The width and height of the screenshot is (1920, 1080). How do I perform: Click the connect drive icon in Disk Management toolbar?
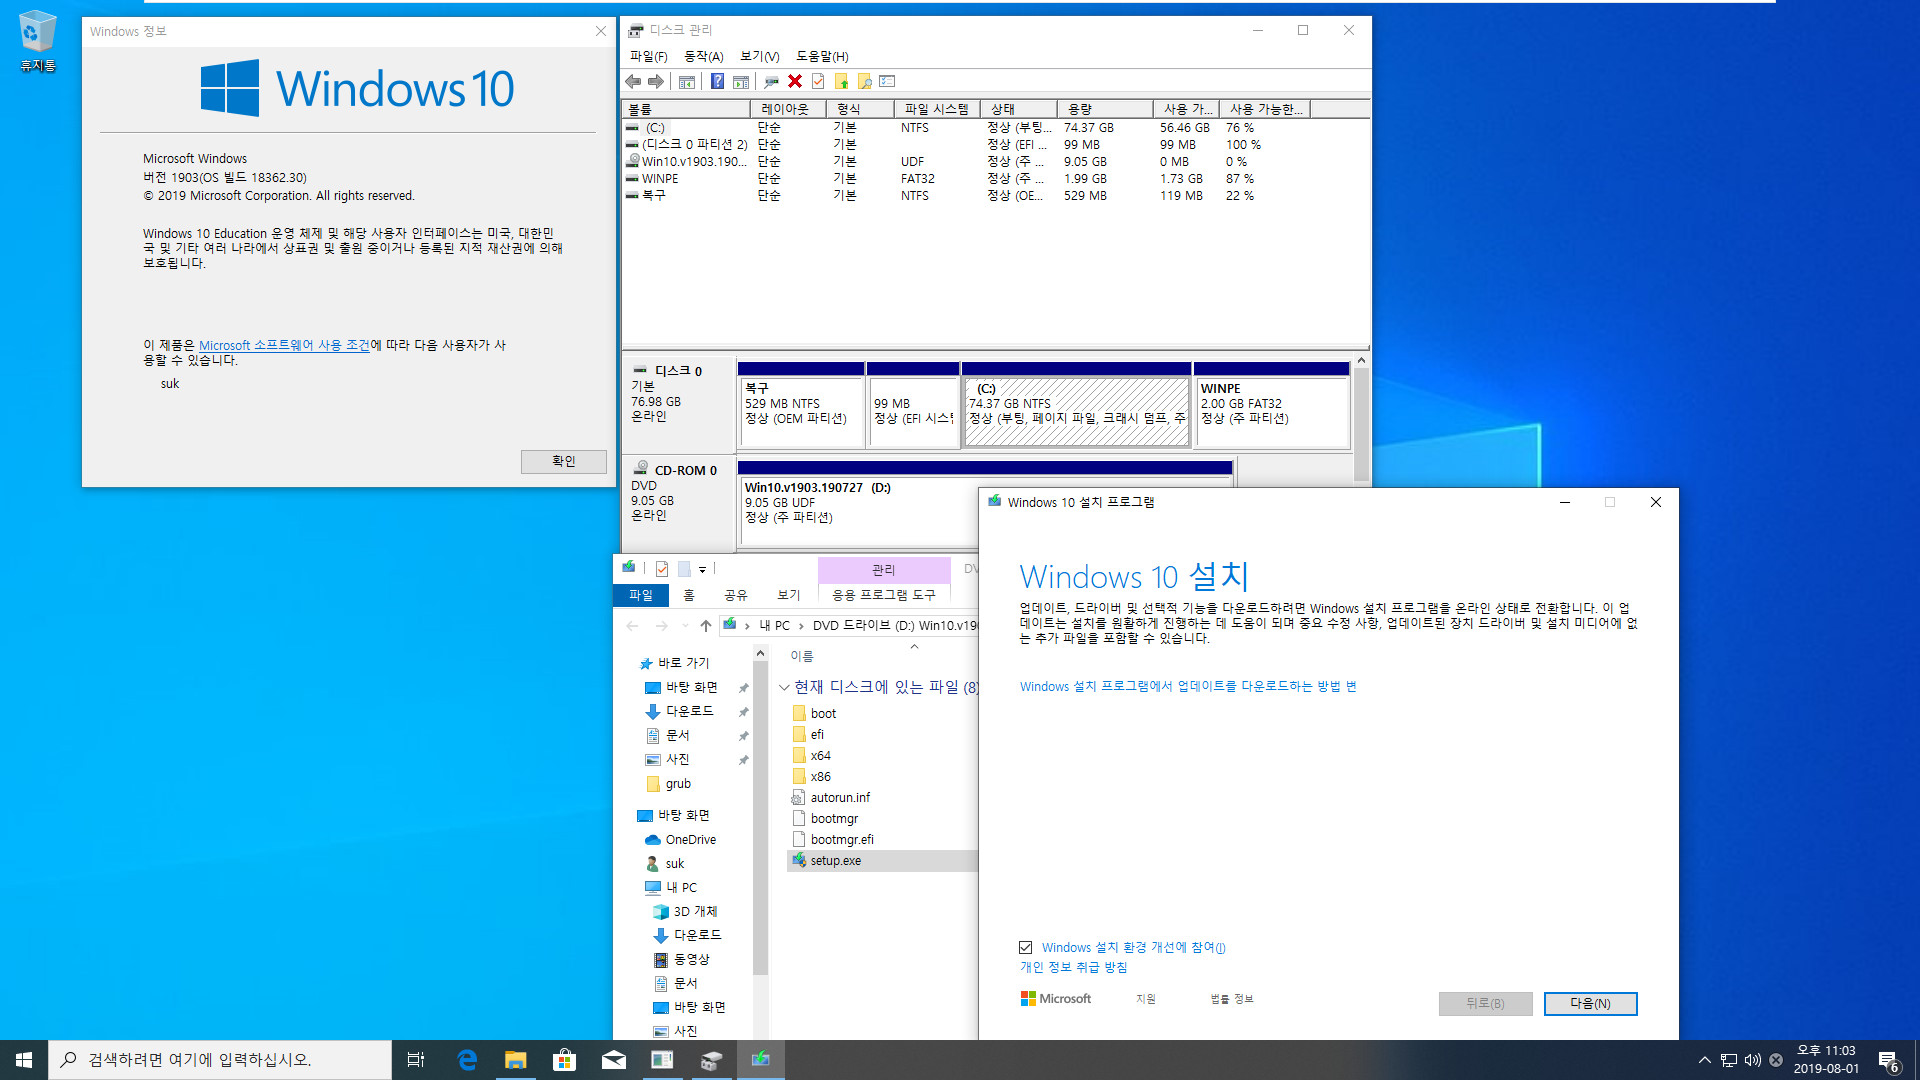(x=771, y=81)
